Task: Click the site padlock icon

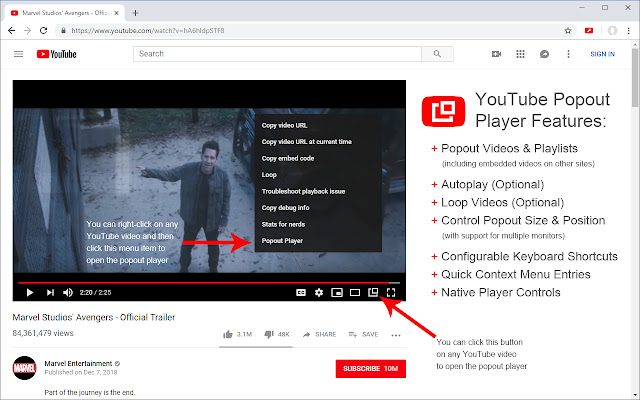Action: [x=63, y=31]
